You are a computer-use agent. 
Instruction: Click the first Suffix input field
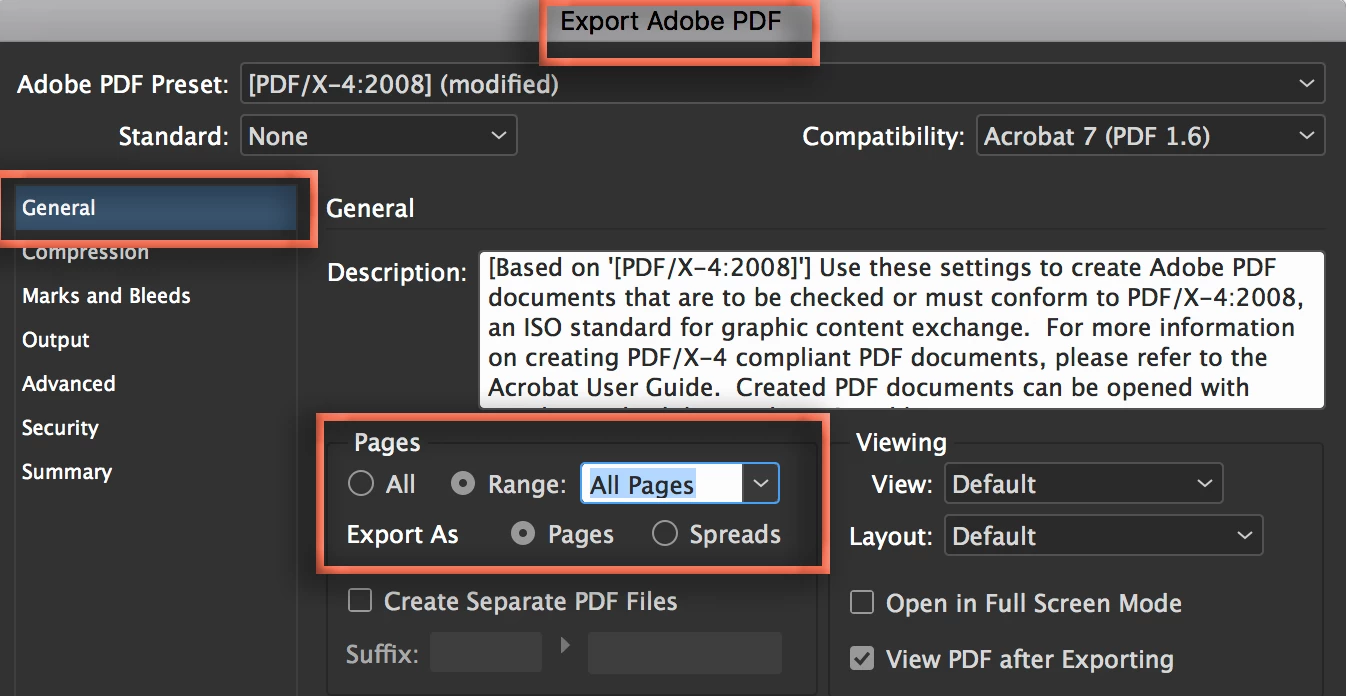(x=486, y=653)
